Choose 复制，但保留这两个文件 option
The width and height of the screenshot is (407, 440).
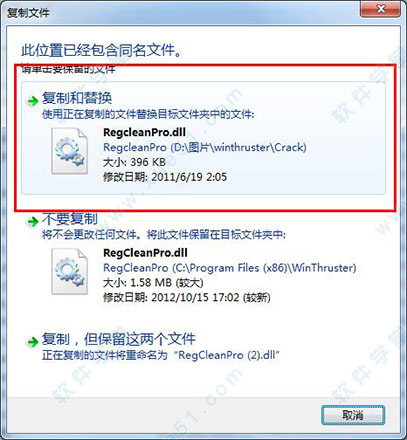tap(118, 339)
